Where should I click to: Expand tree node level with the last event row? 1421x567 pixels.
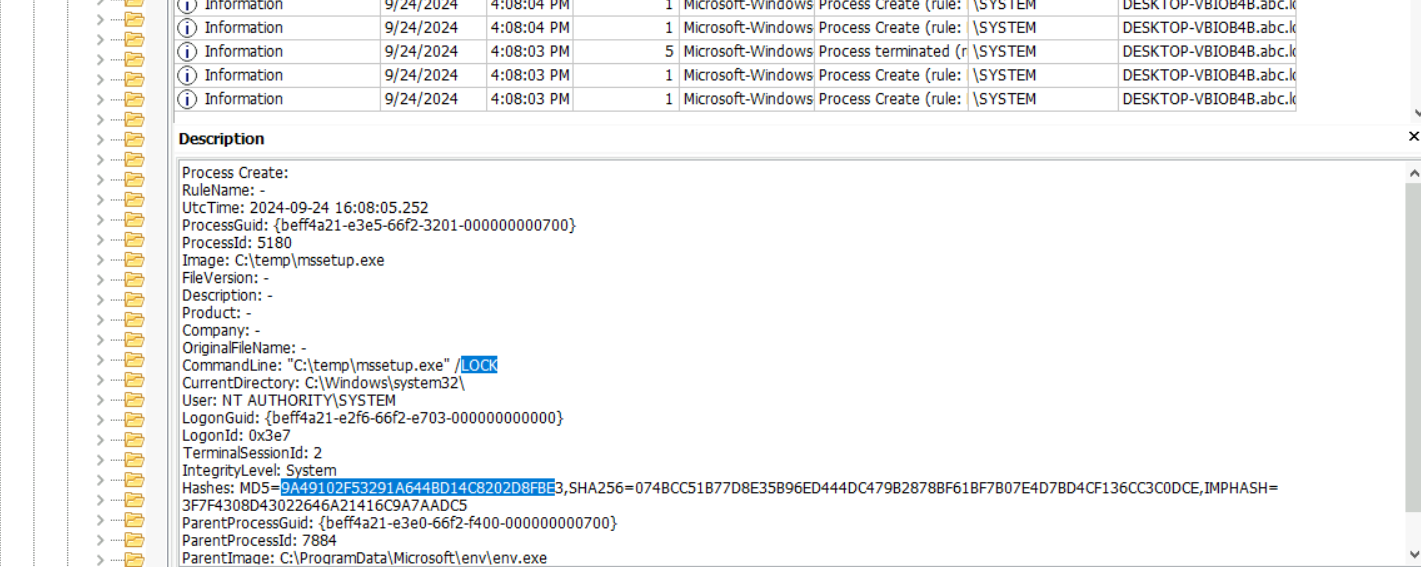click(100, 99)
